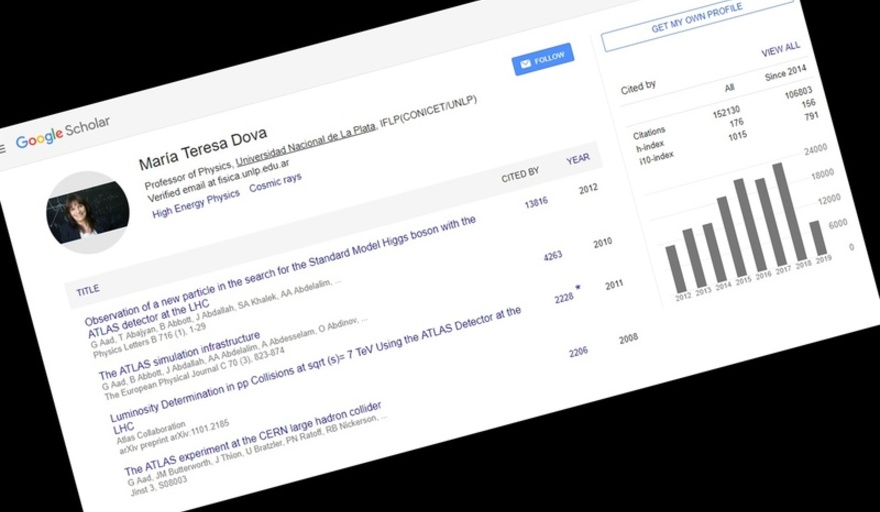
Task: Select the i10-index value 1015
Action: click(x=737, y=135)
